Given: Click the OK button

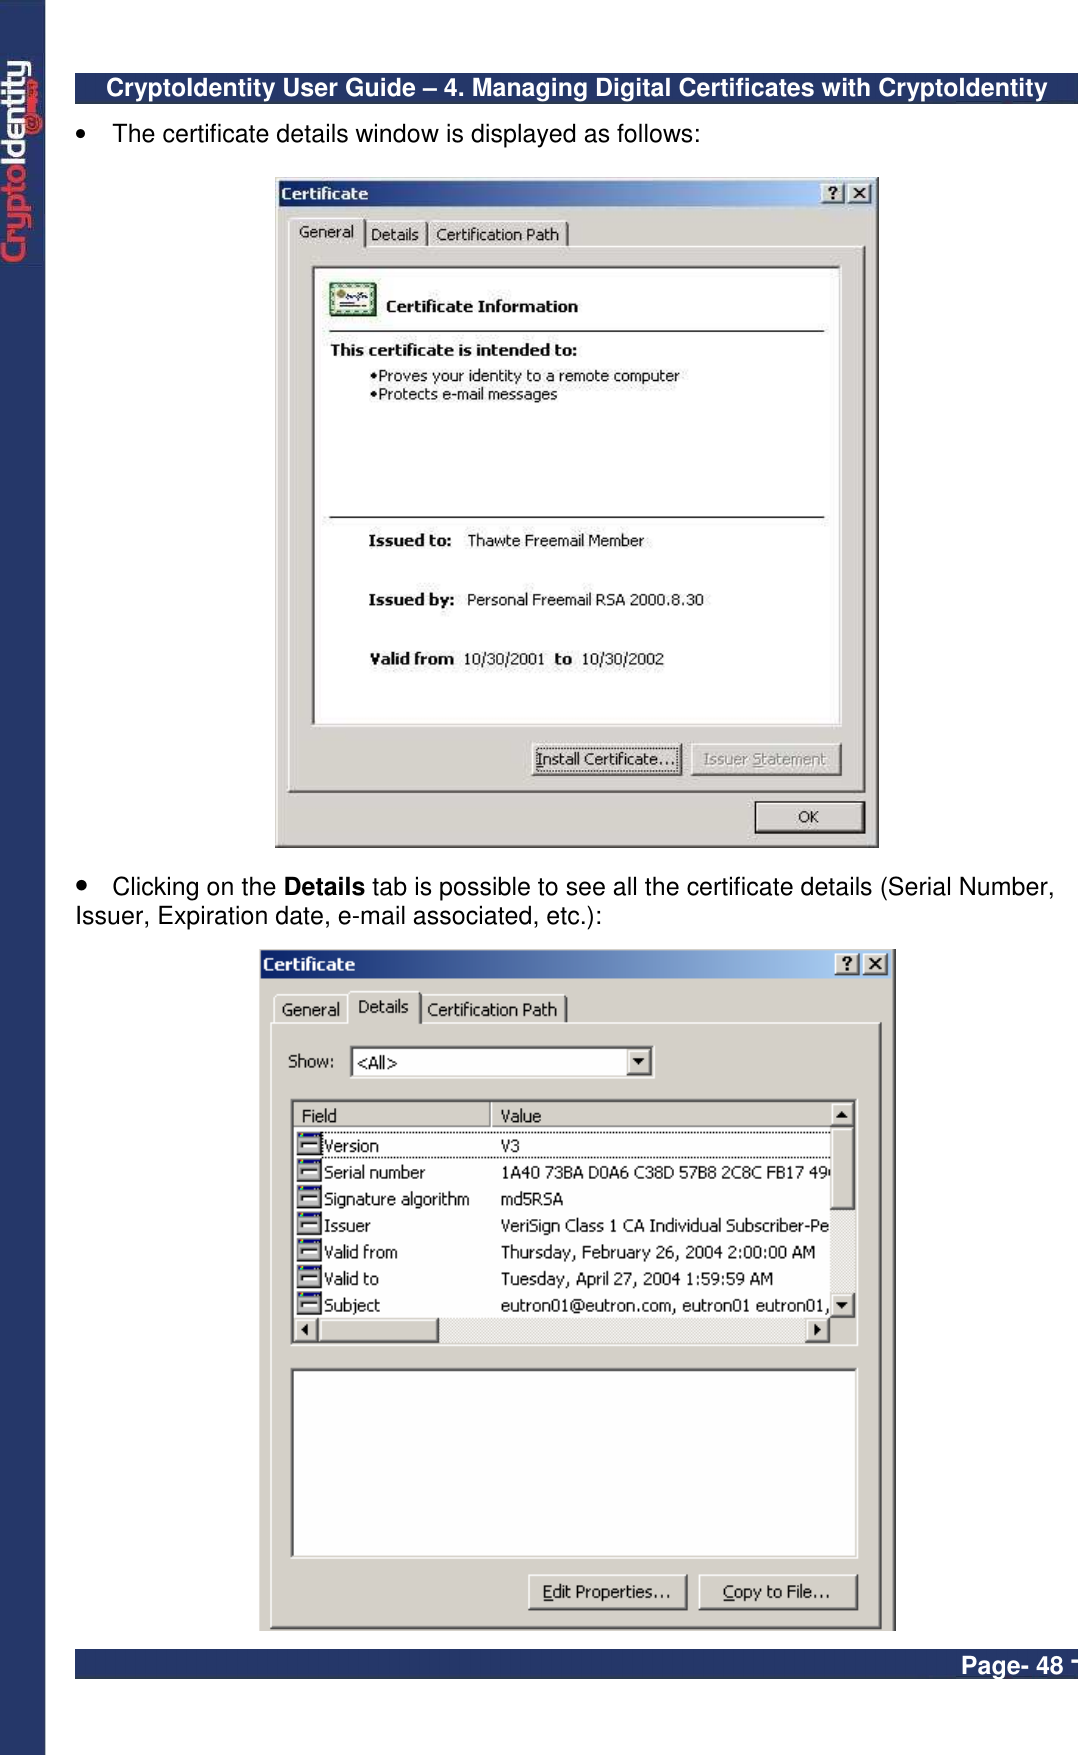Looking at the screenshot, I should pos(808,817).
